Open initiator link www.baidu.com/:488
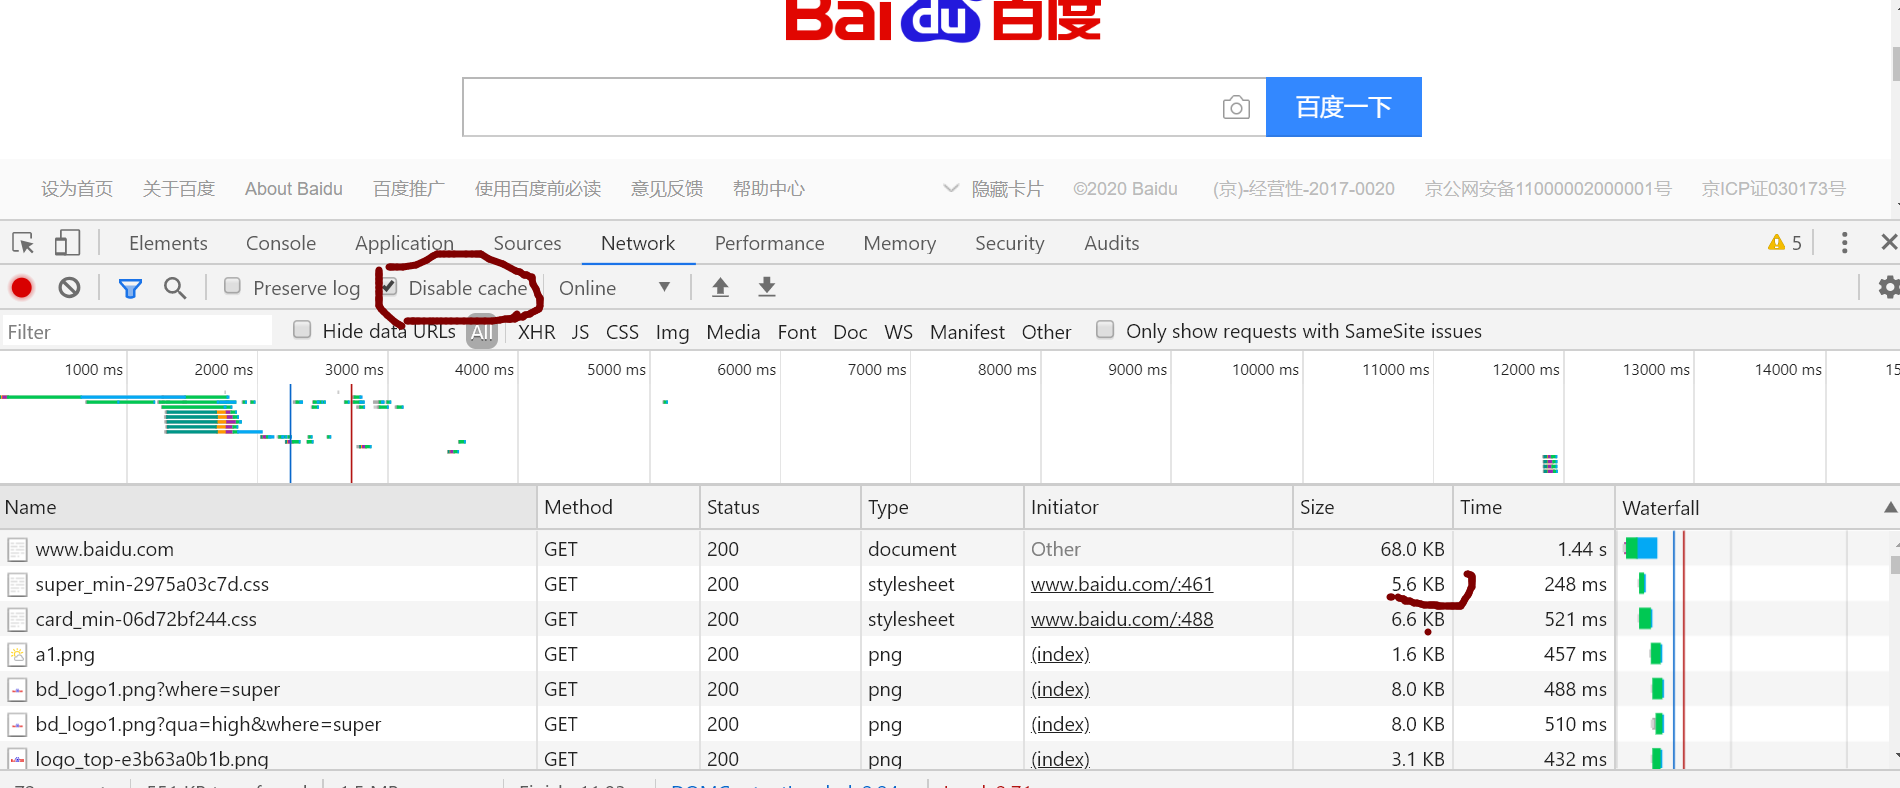1900x788 pixels. click(x=1122, y=619)
